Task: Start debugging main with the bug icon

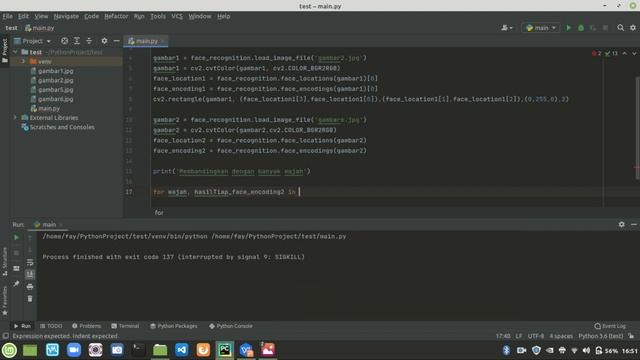Action: pyautogui.click(x=581, y=28)
